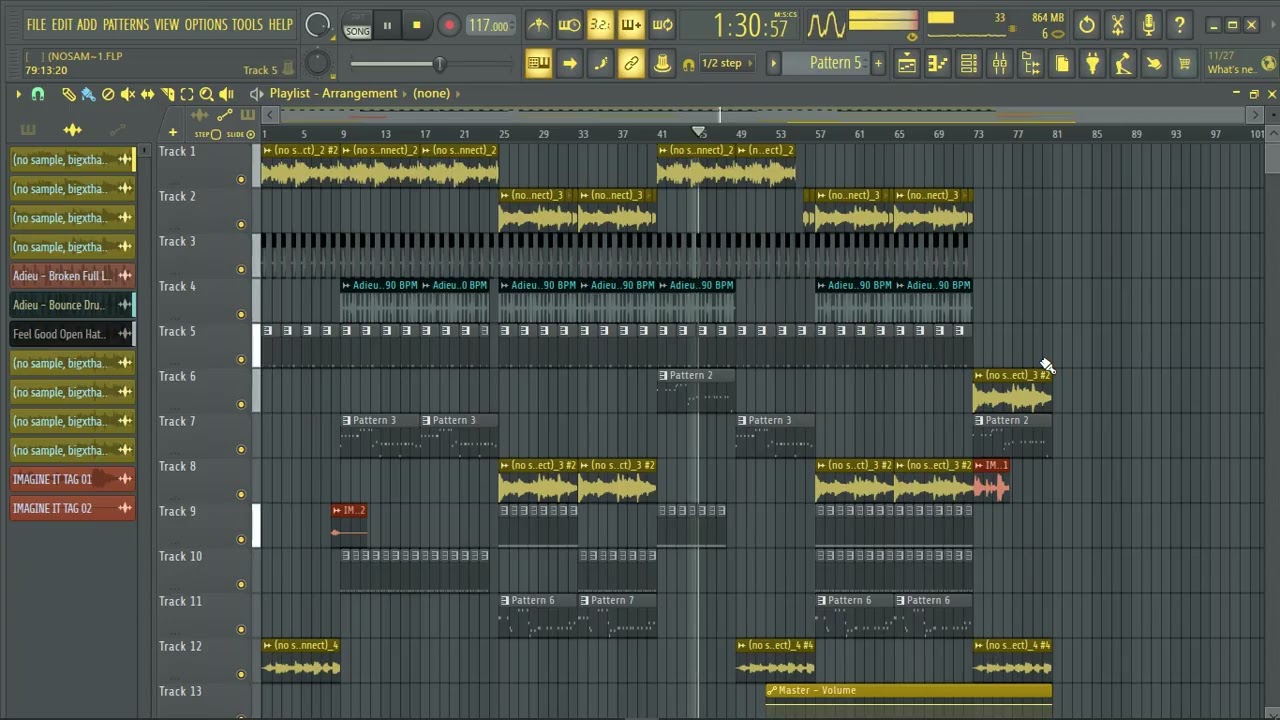Click the Pattern 7 clip on Track 11
The image size is (1280, 720).
pos(617,615)
